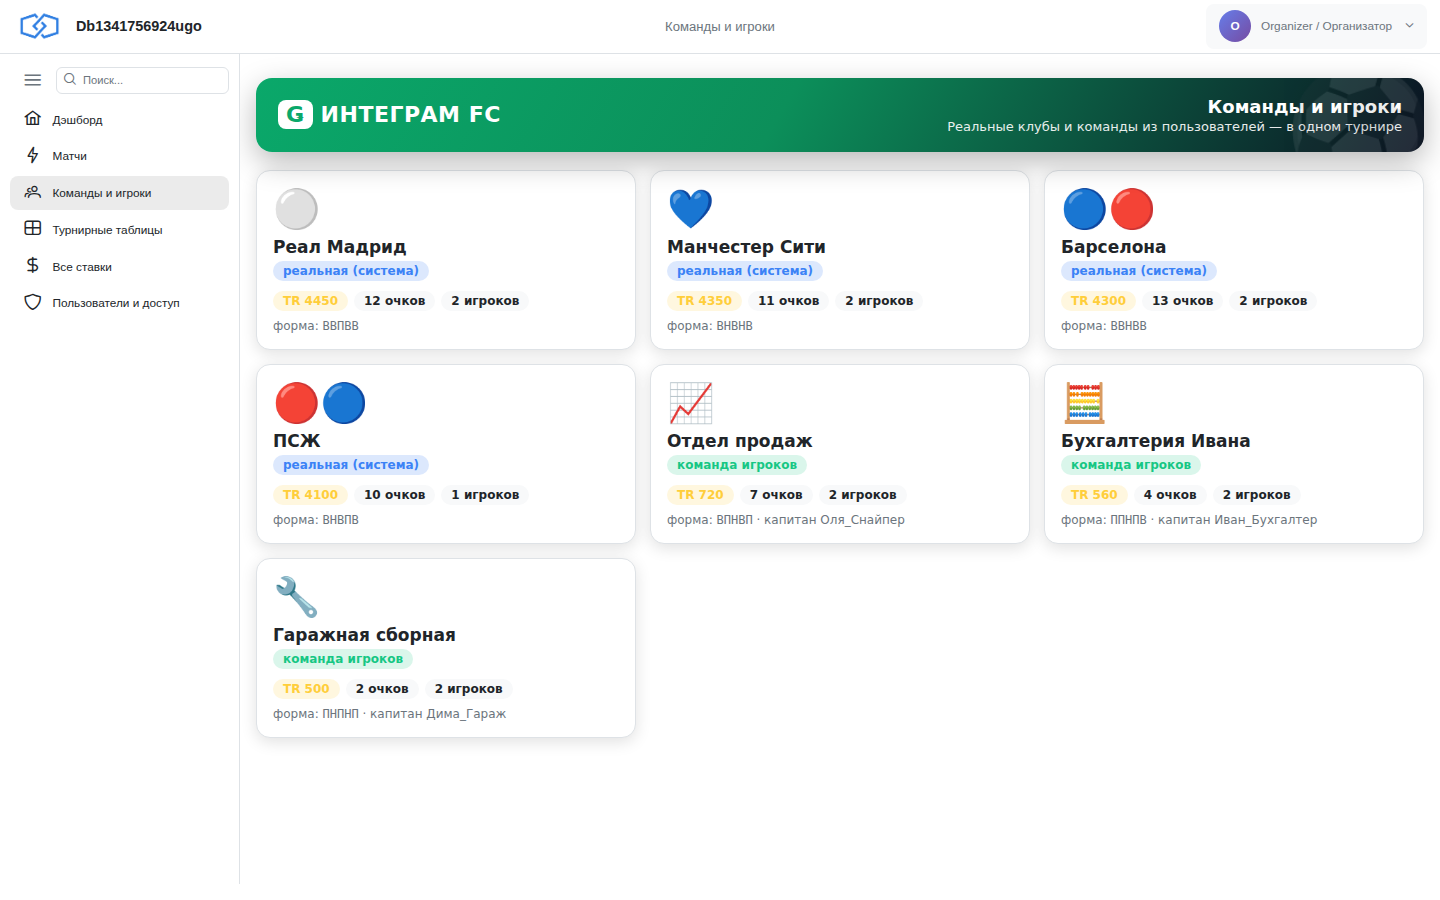Expand the Organizer account dropdown chevron
1440x900 pixels.
pyautogui.click(x=1410, y=26)
